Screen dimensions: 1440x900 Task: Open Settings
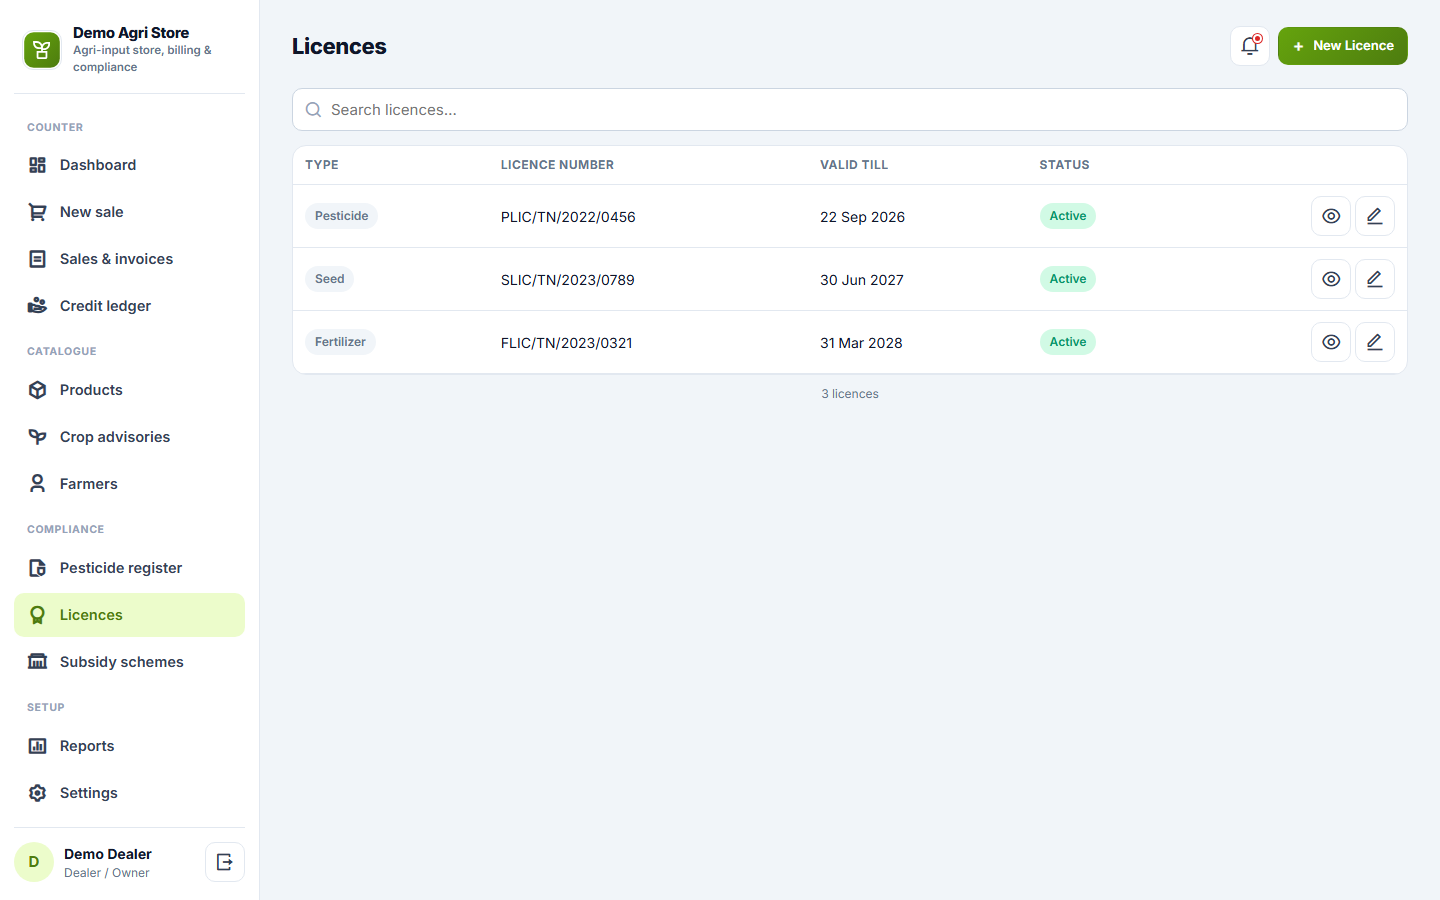(129, 793)
